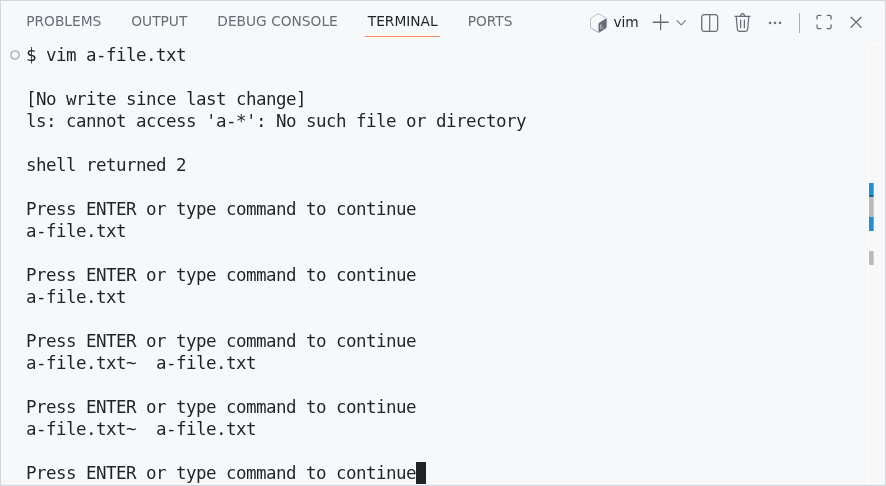Image resolution: width=886 pixels, height=486 pixels.
Task: Click the gray terminal scrollbar thumb
Action: click(x=871, y=207)
